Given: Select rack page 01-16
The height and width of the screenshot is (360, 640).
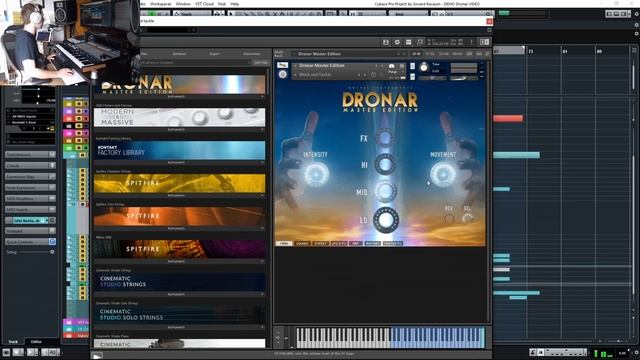Looking at the screenshot, I should [x=416, y=54].
